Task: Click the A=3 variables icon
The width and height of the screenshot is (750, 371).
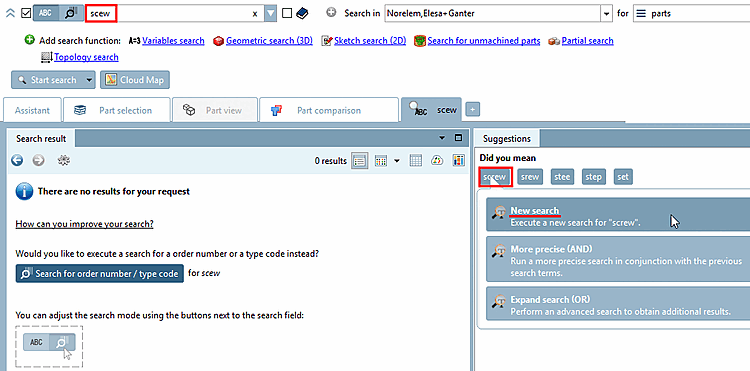Action: (134, 41)
